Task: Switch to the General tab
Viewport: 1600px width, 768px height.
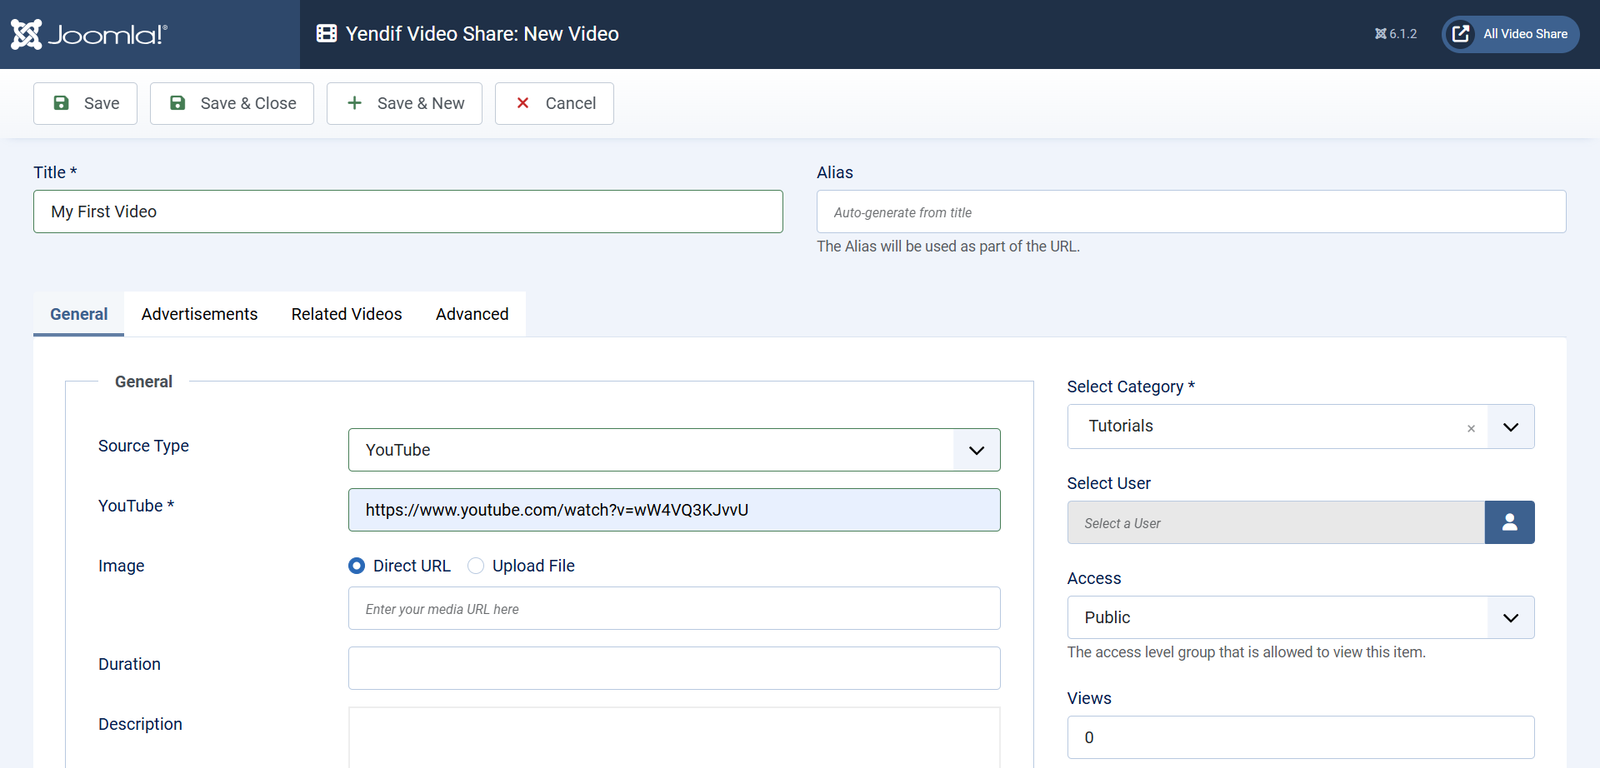Action: tap(79, 314)
